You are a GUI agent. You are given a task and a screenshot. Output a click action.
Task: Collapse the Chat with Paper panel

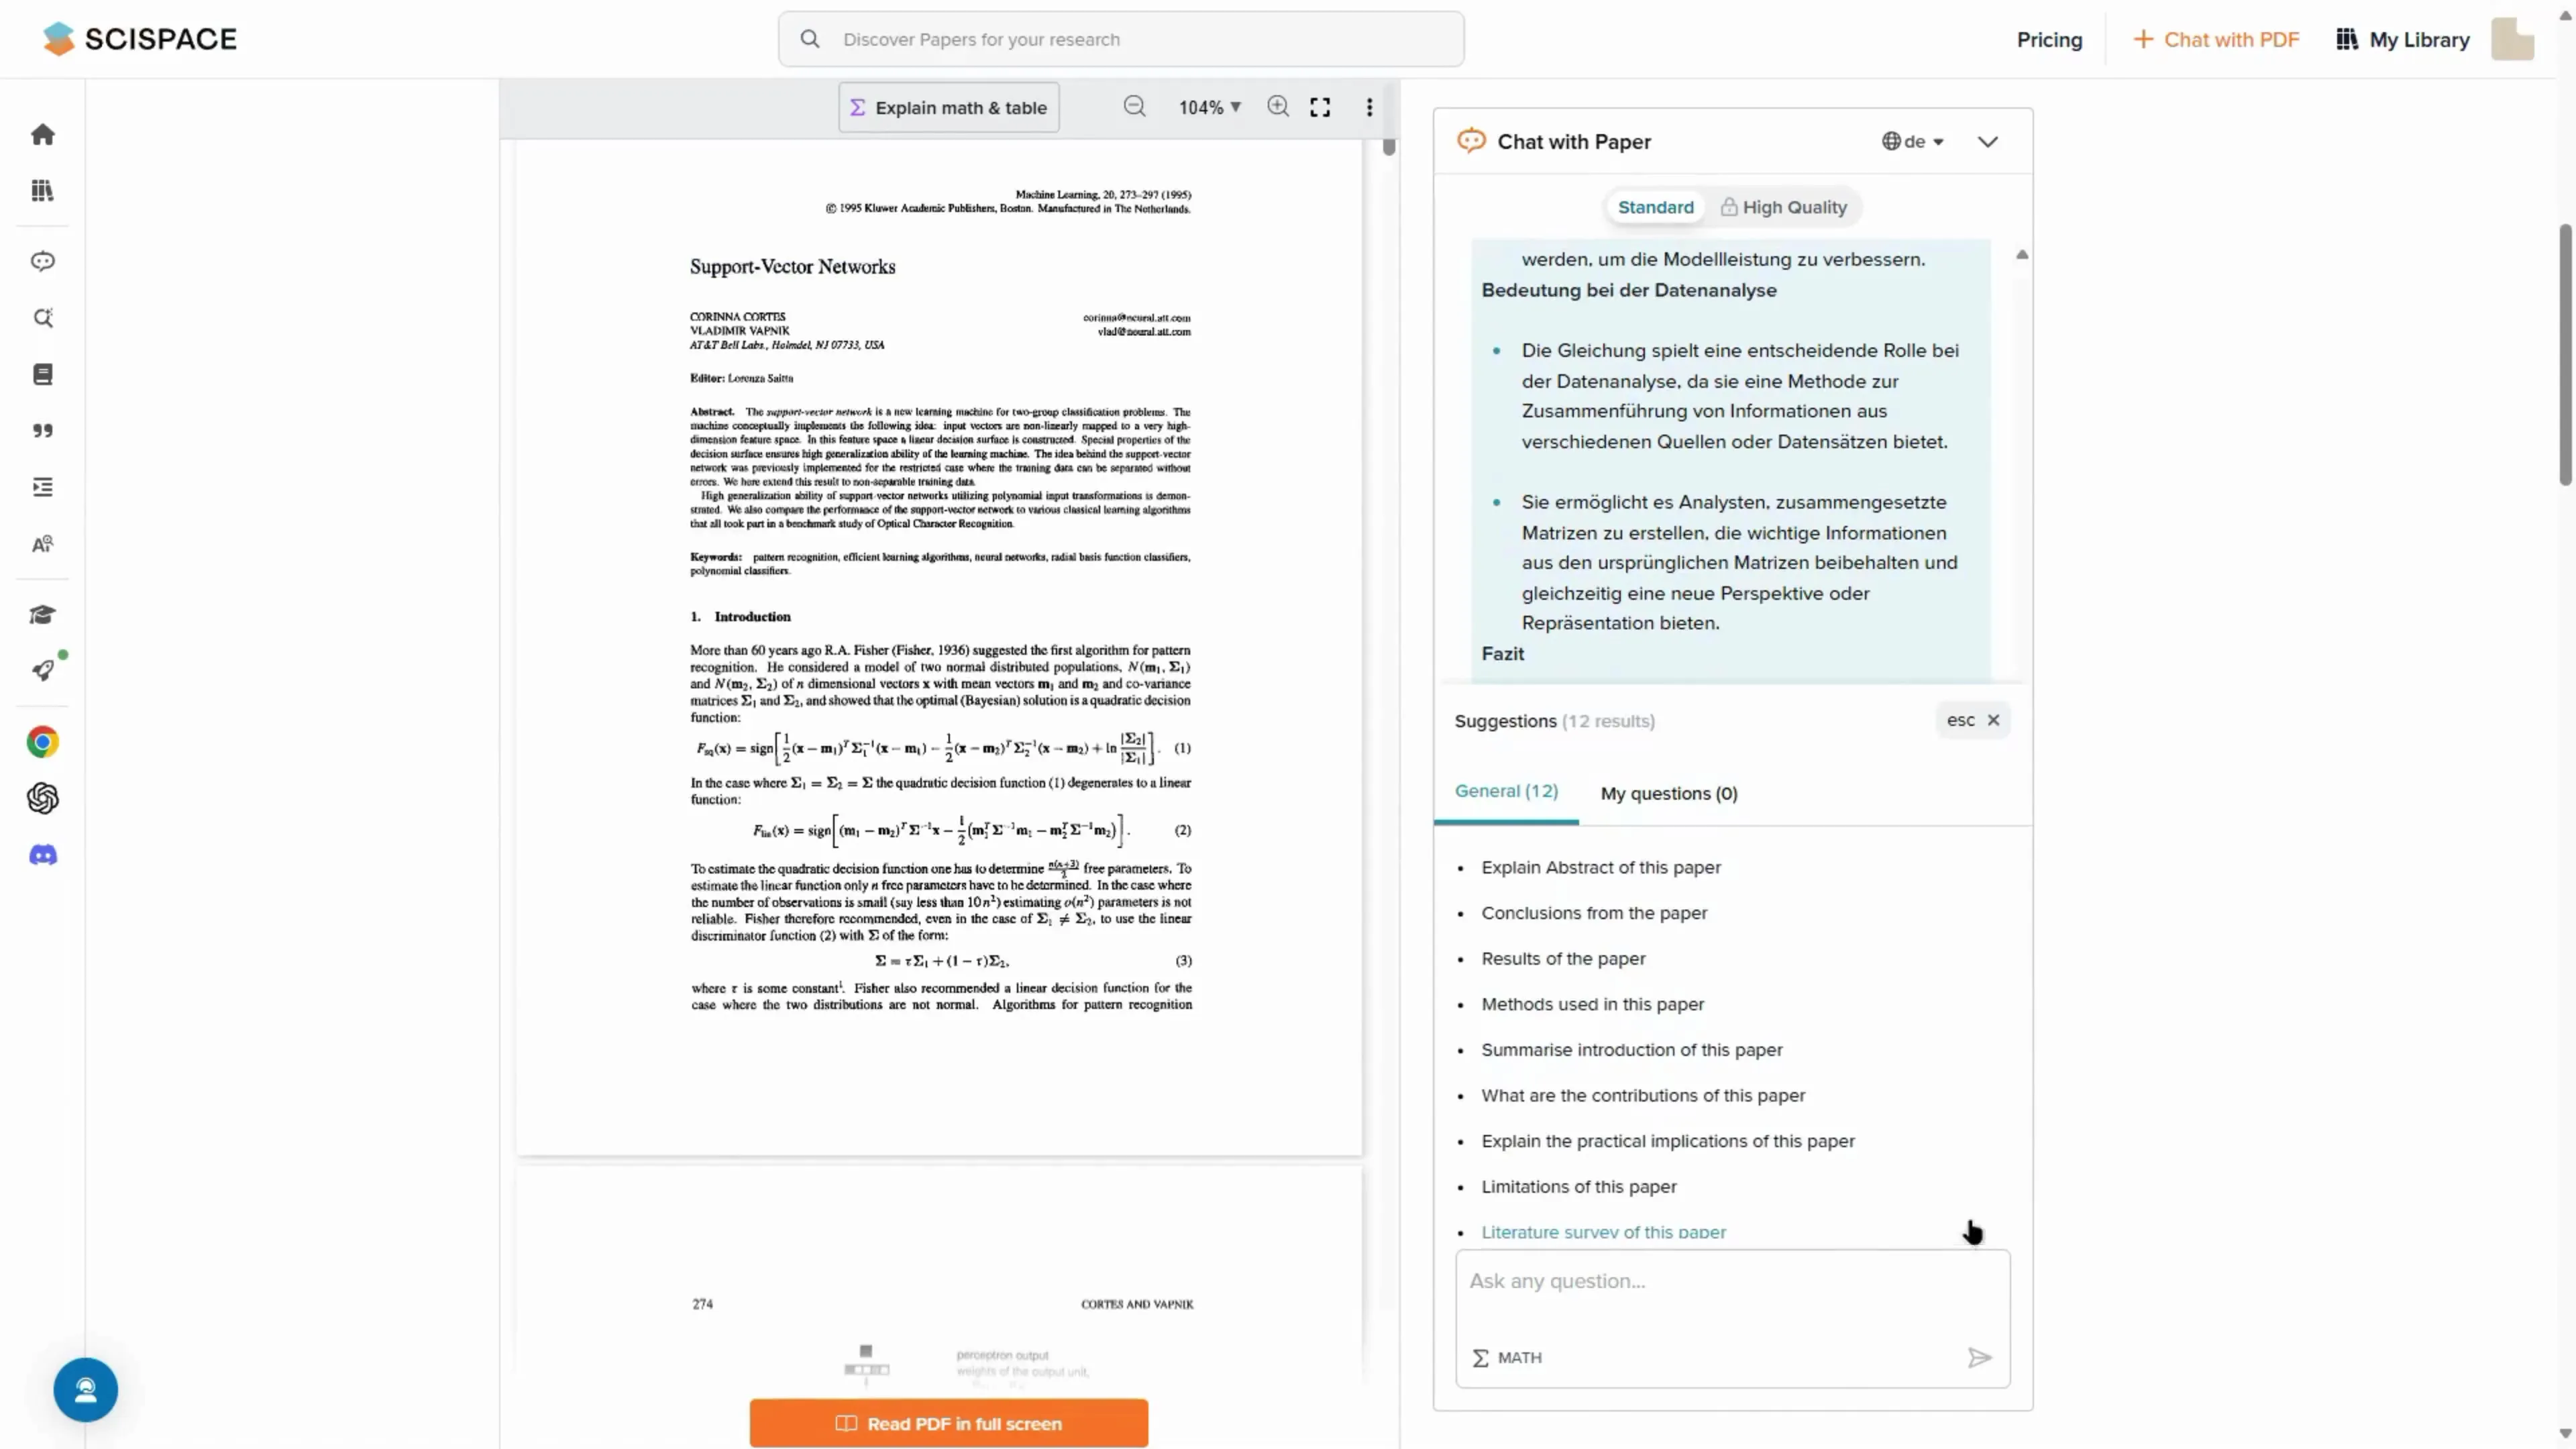pos(1987,142)
